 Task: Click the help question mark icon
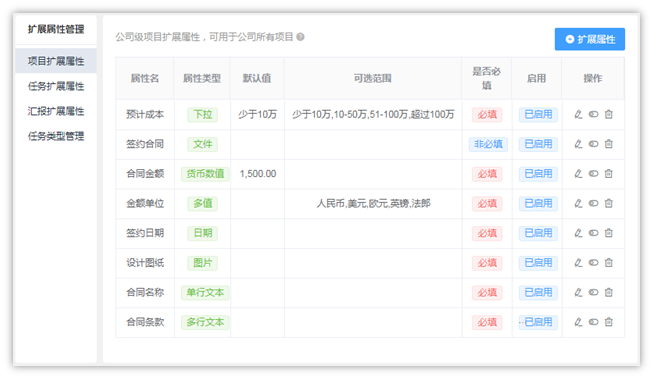(x=300, y=37)
